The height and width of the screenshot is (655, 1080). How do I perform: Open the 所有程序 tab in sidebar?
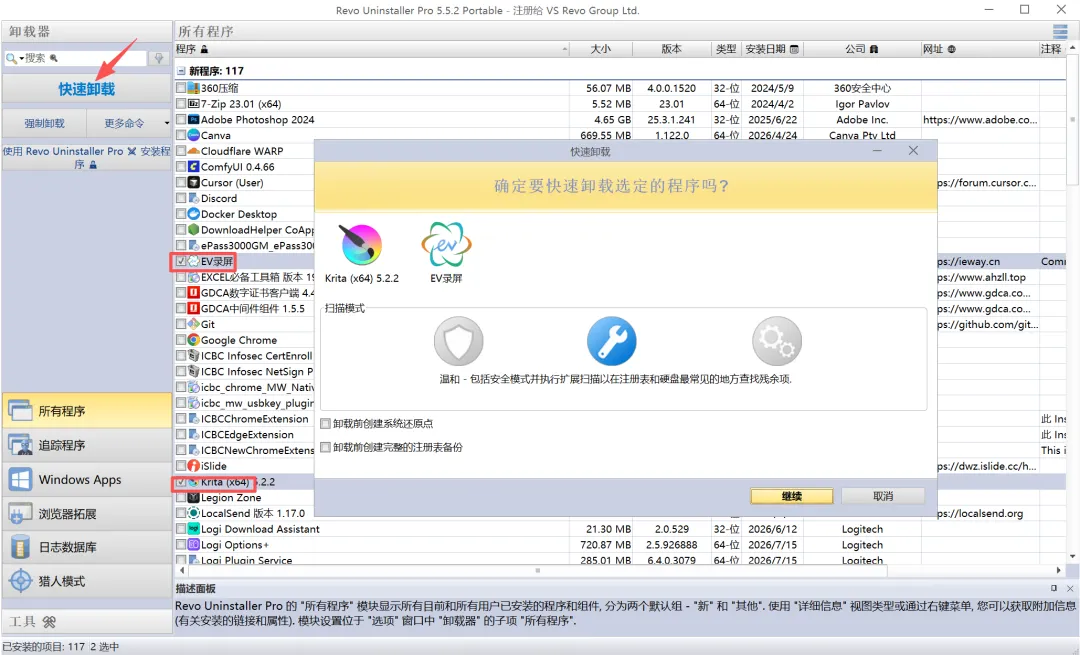(x=87, y=410)
